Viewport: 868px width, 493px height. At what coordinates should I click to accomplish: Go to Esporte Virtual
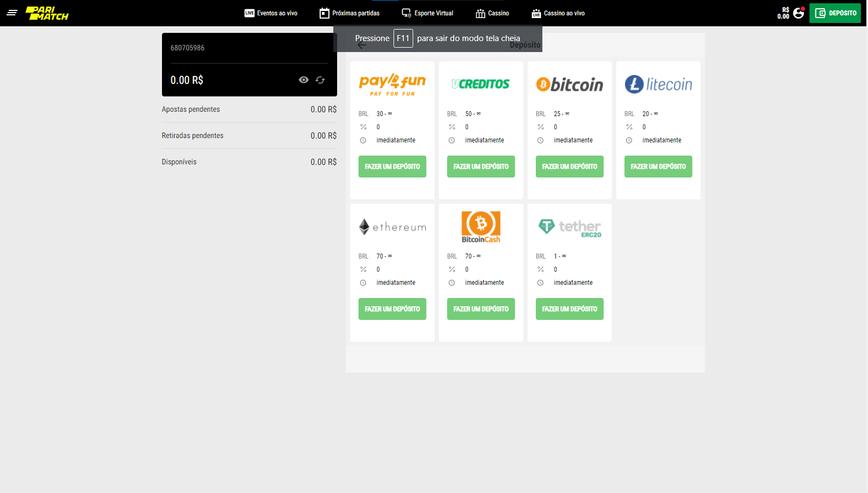[x=427, y=13]
